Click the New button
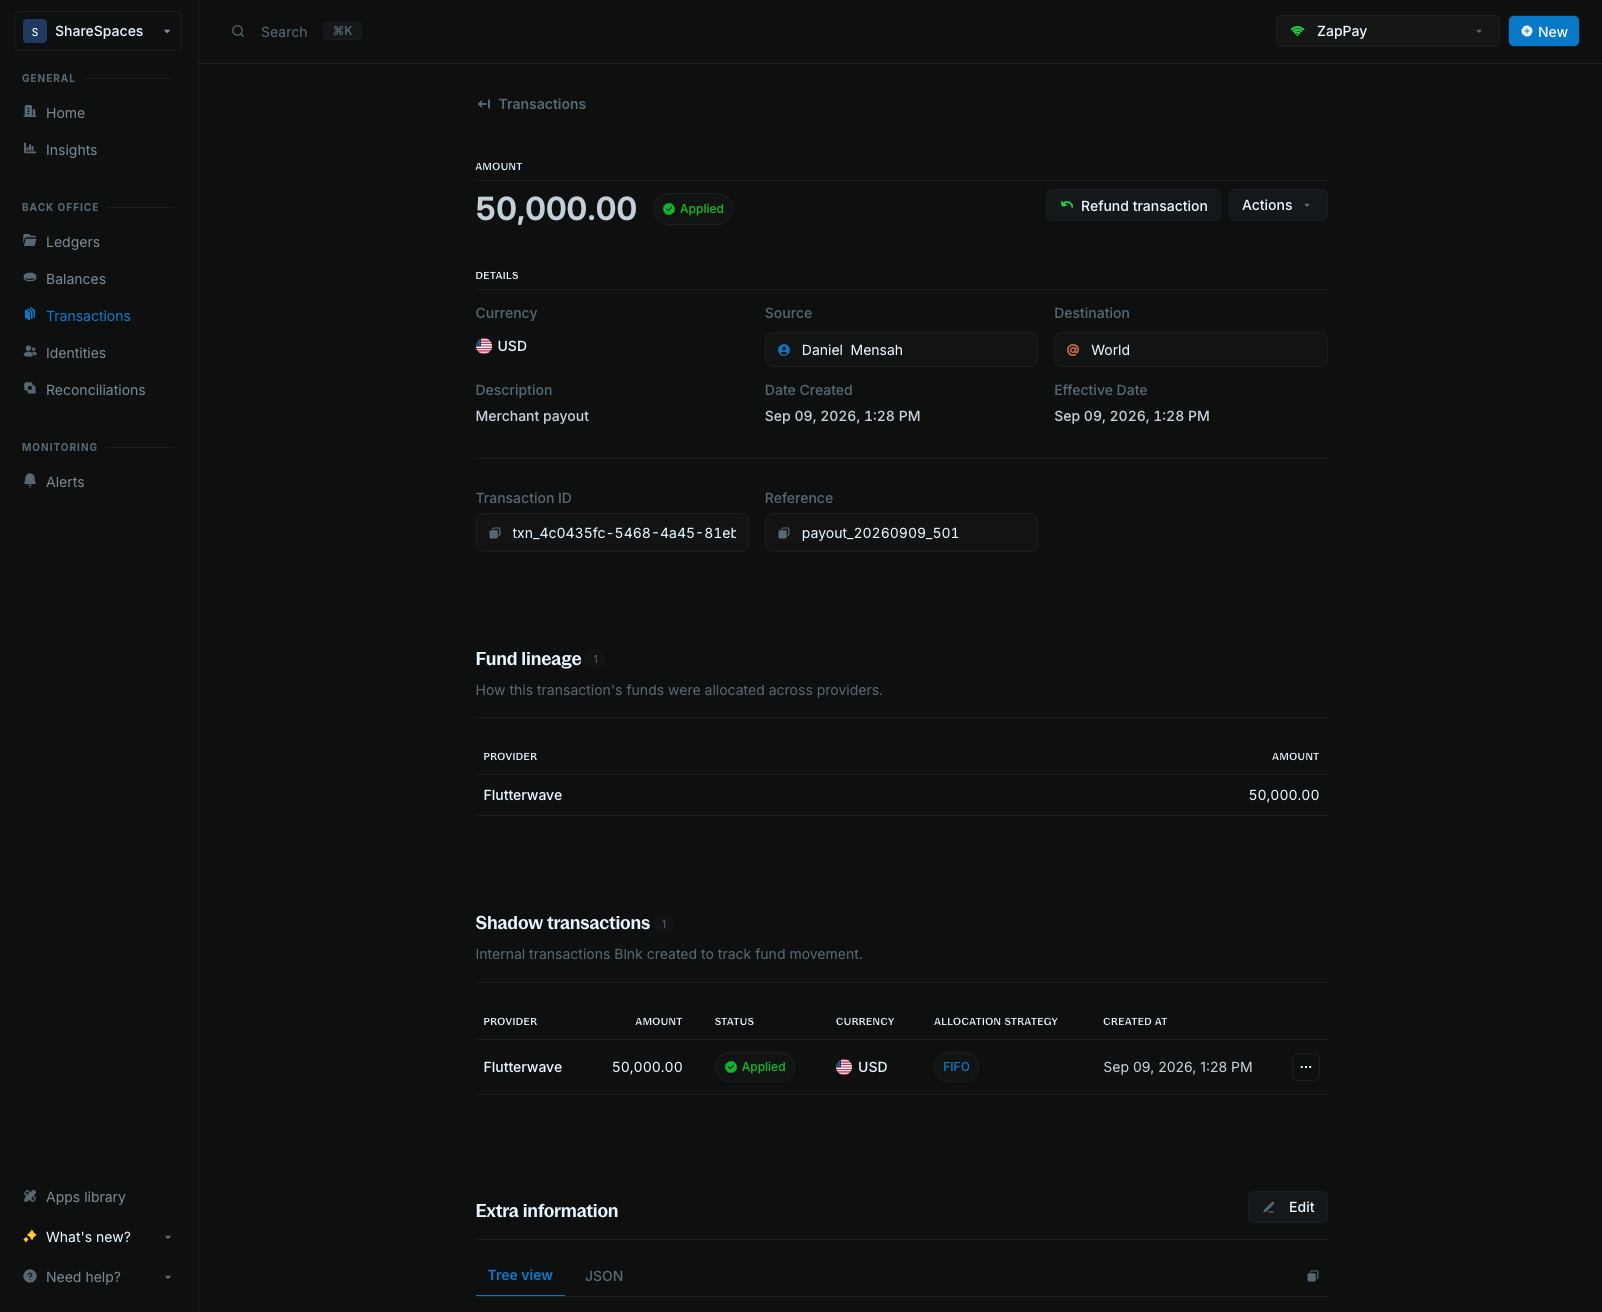The height and width of the screenshot is (1312, 1602). coord(1544,31)
